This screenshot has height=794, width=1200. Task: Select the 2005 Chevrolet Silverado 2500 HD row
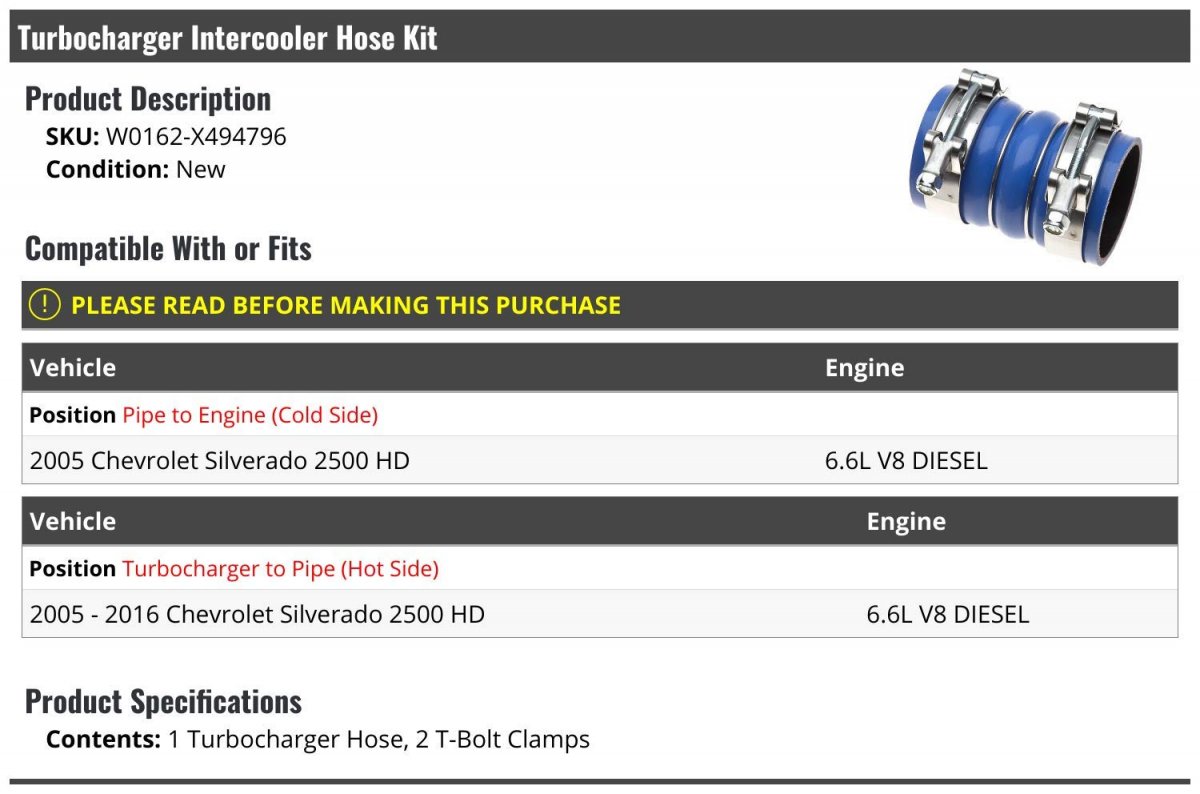pos(600,461)
